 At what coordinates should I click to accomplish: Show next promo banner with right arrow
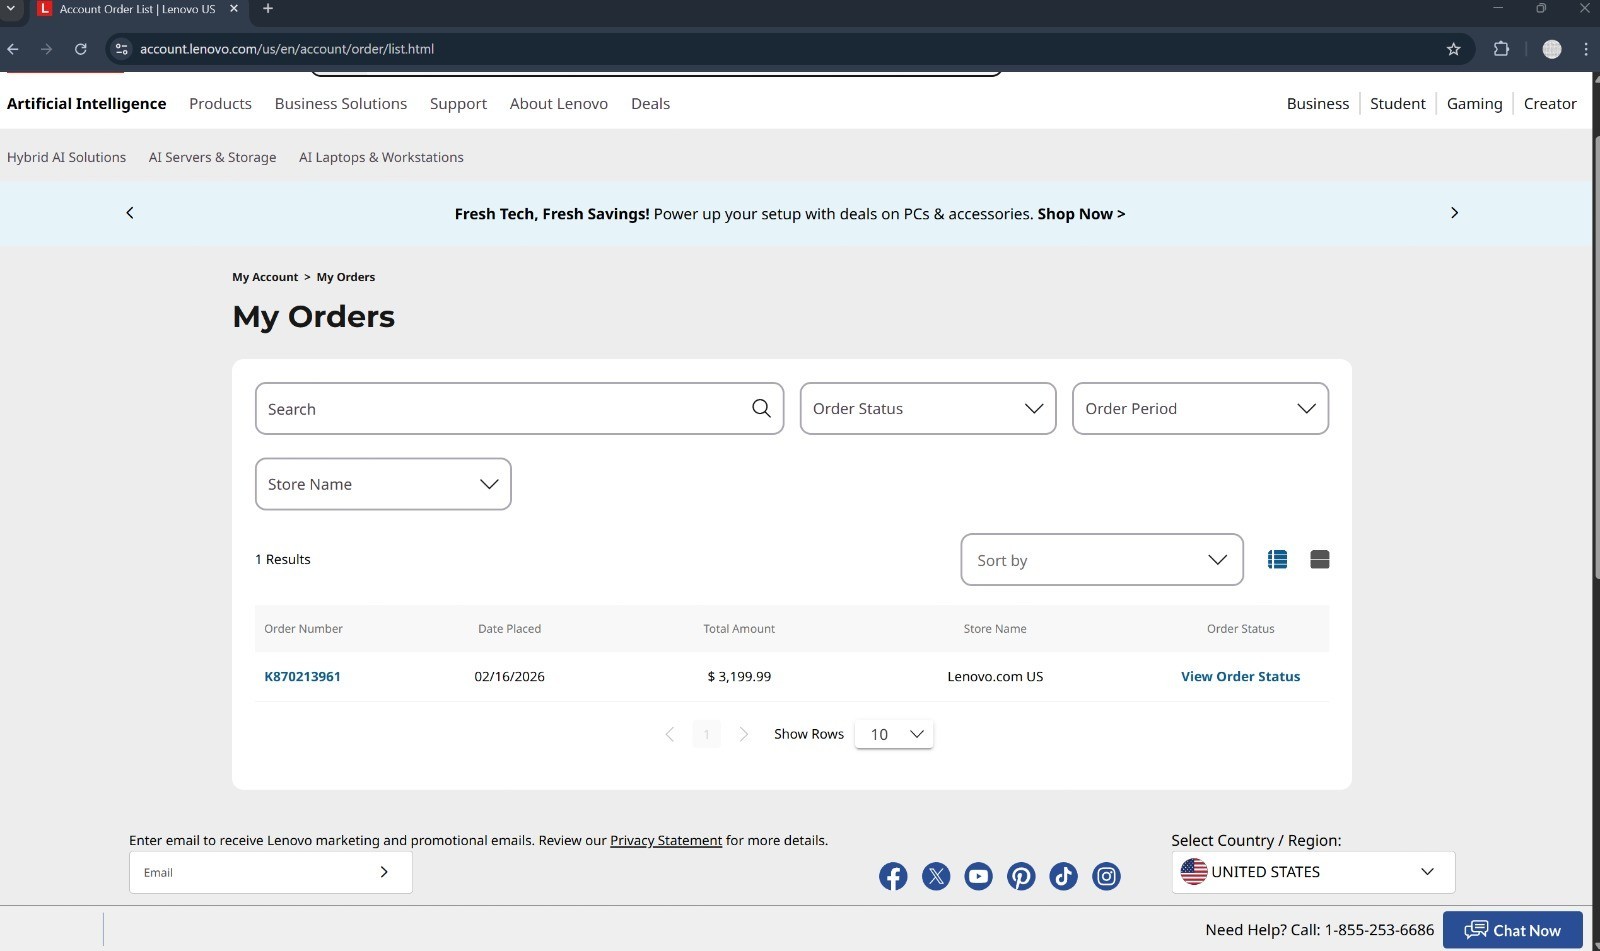point(1454,212)
